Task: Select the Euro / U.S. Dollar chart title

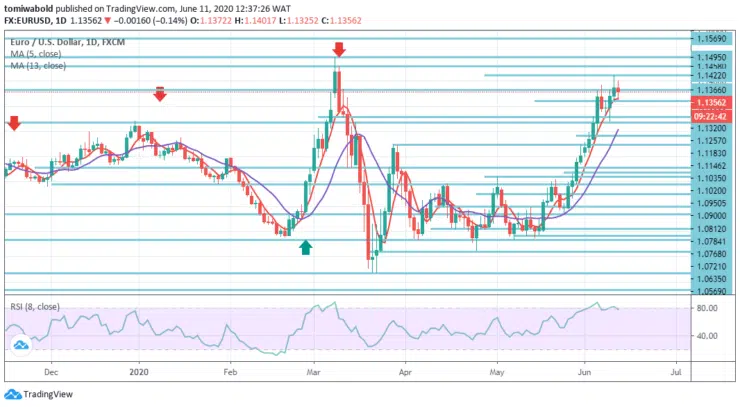Action: click(x=67, y=42)
